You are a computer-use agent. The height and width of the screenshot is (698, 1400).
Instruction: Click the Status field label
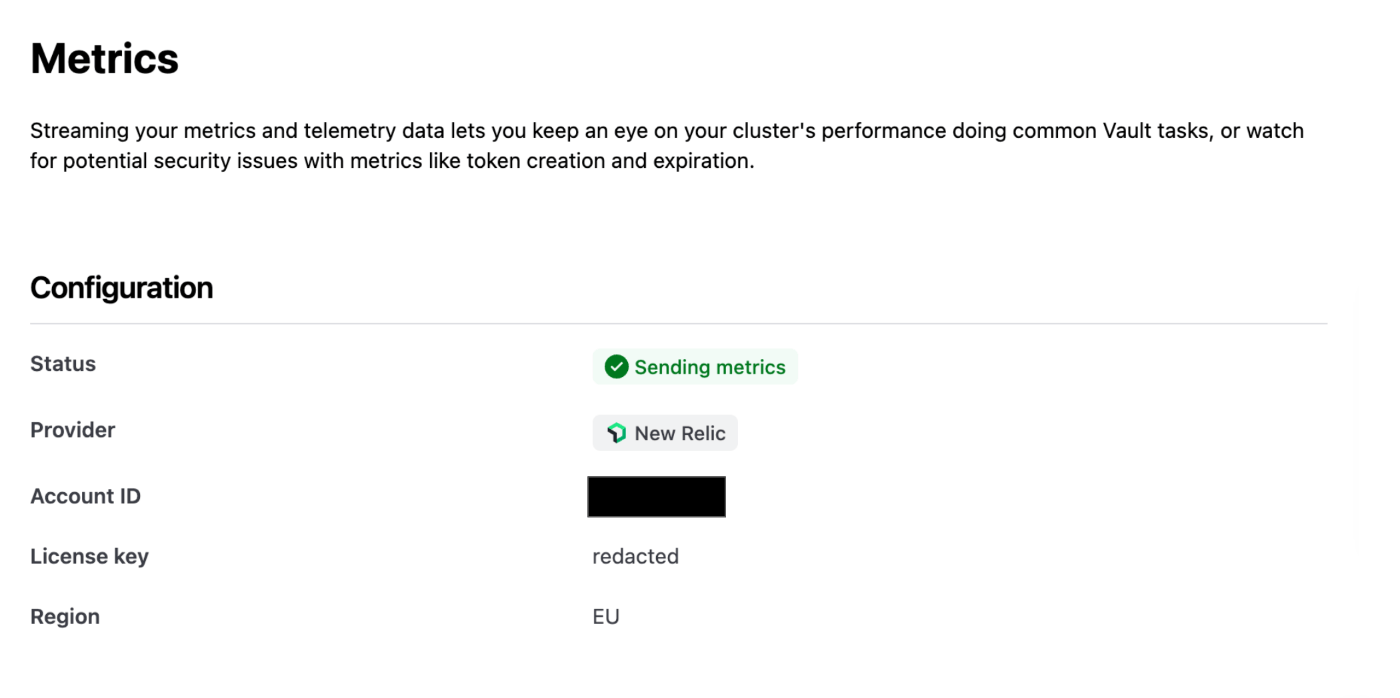[63, 364]
